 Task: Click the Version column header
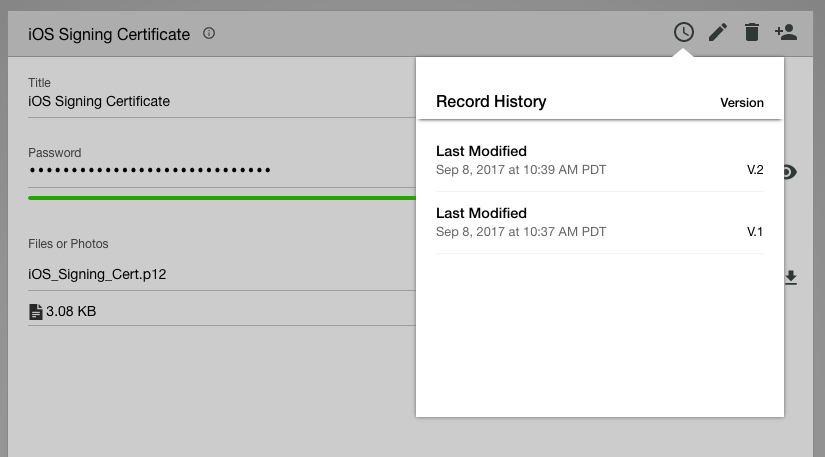741,103
